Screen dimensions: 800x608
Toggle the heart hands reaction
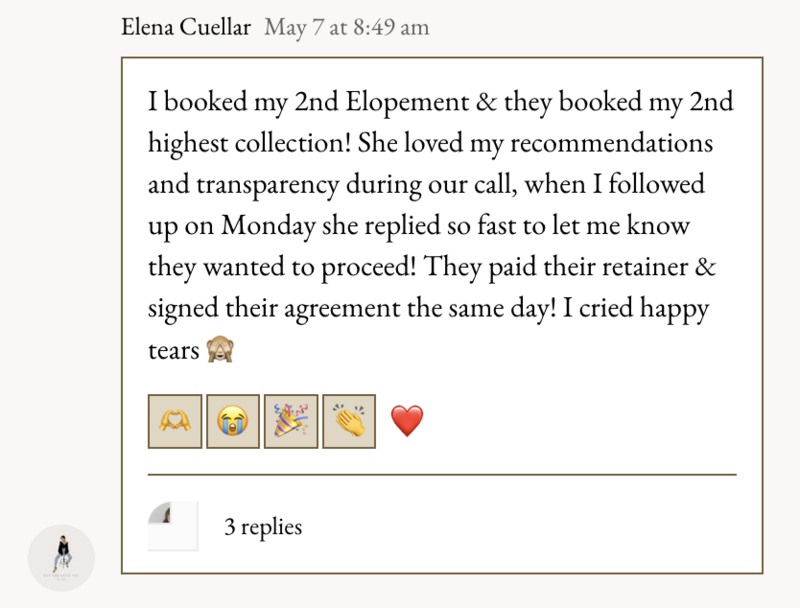[x=175, y=421]
